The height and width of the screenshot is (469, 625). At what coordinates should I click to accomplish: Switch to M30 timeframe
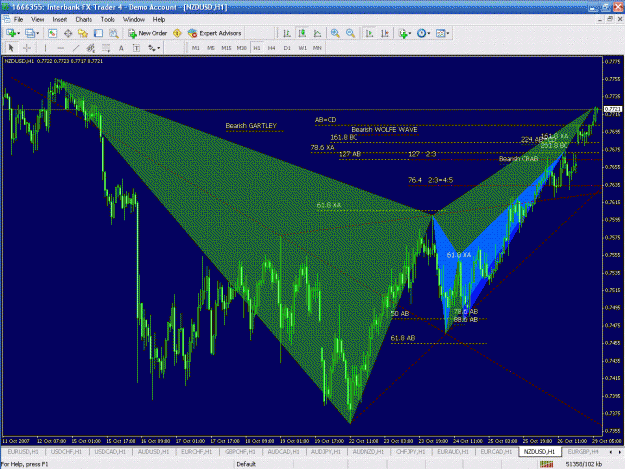click(242, 48)
